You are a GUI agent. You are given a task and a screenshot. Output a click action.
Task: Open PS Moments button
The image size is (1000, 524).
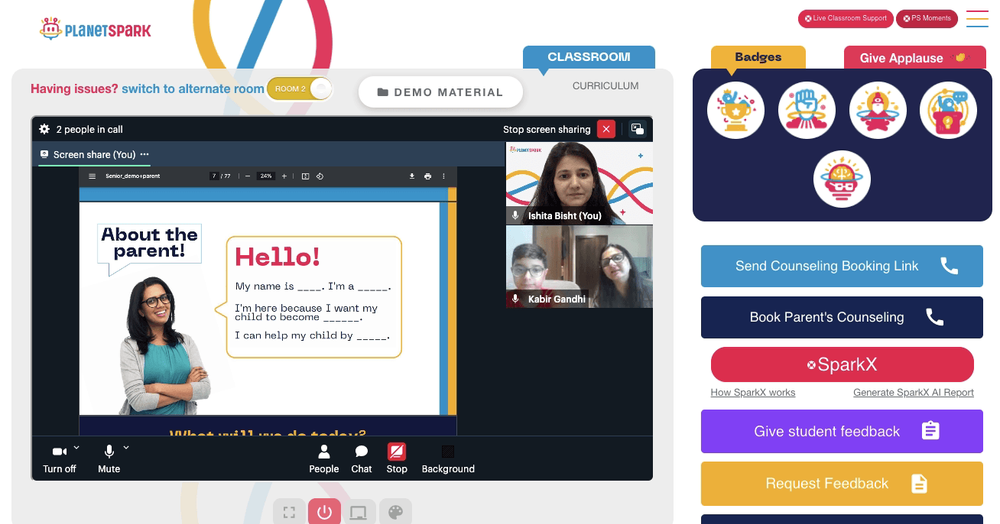tap(927, 18)
